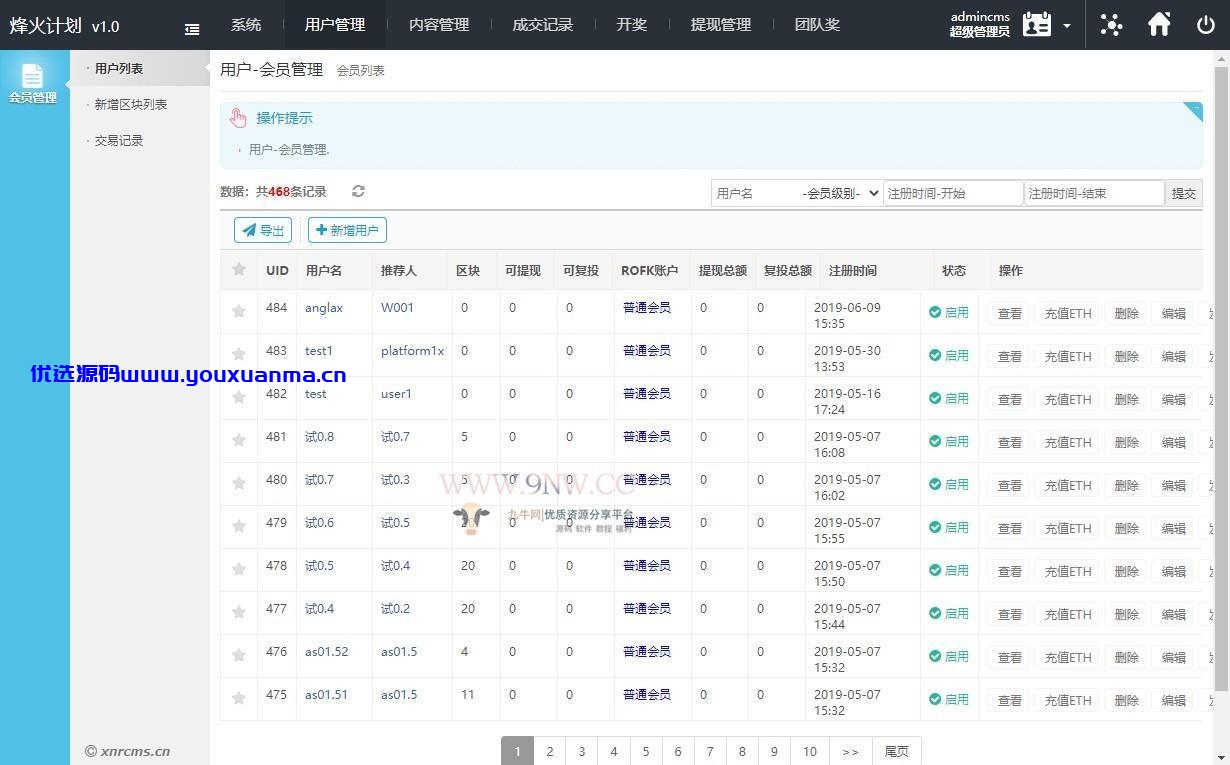Toggle 启用 status for UID 480
Image resolution: width=1230 pixels, height=765 pixels.
tap(949, 484)
